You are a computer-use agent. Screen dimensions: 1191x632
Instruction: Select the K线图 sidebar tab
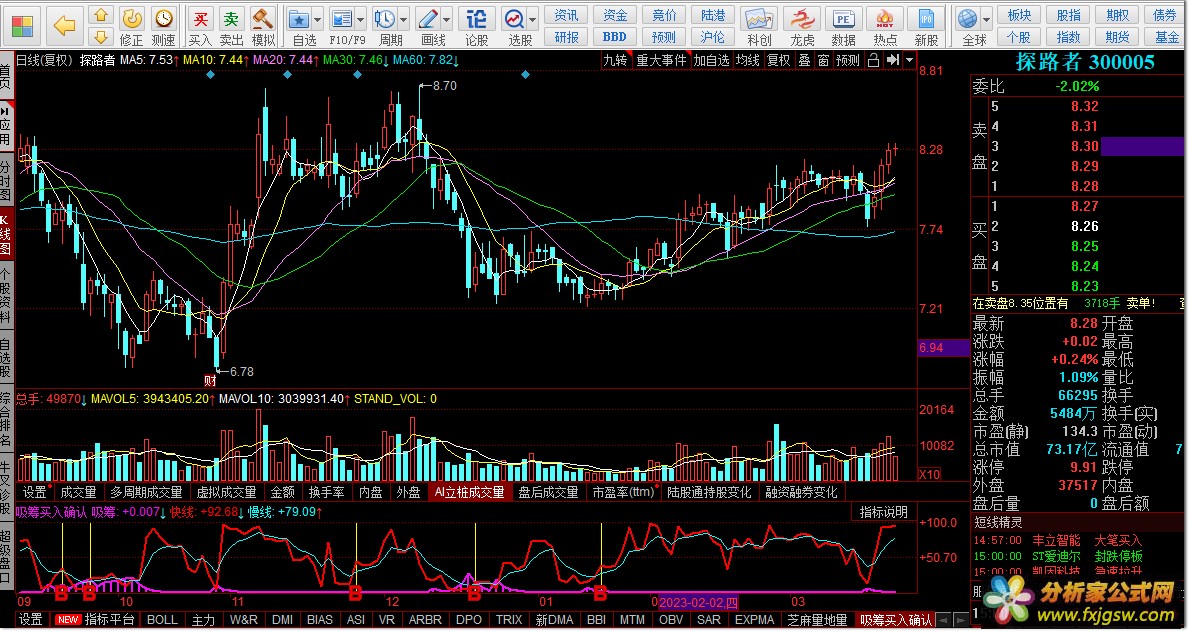(5, 235)
